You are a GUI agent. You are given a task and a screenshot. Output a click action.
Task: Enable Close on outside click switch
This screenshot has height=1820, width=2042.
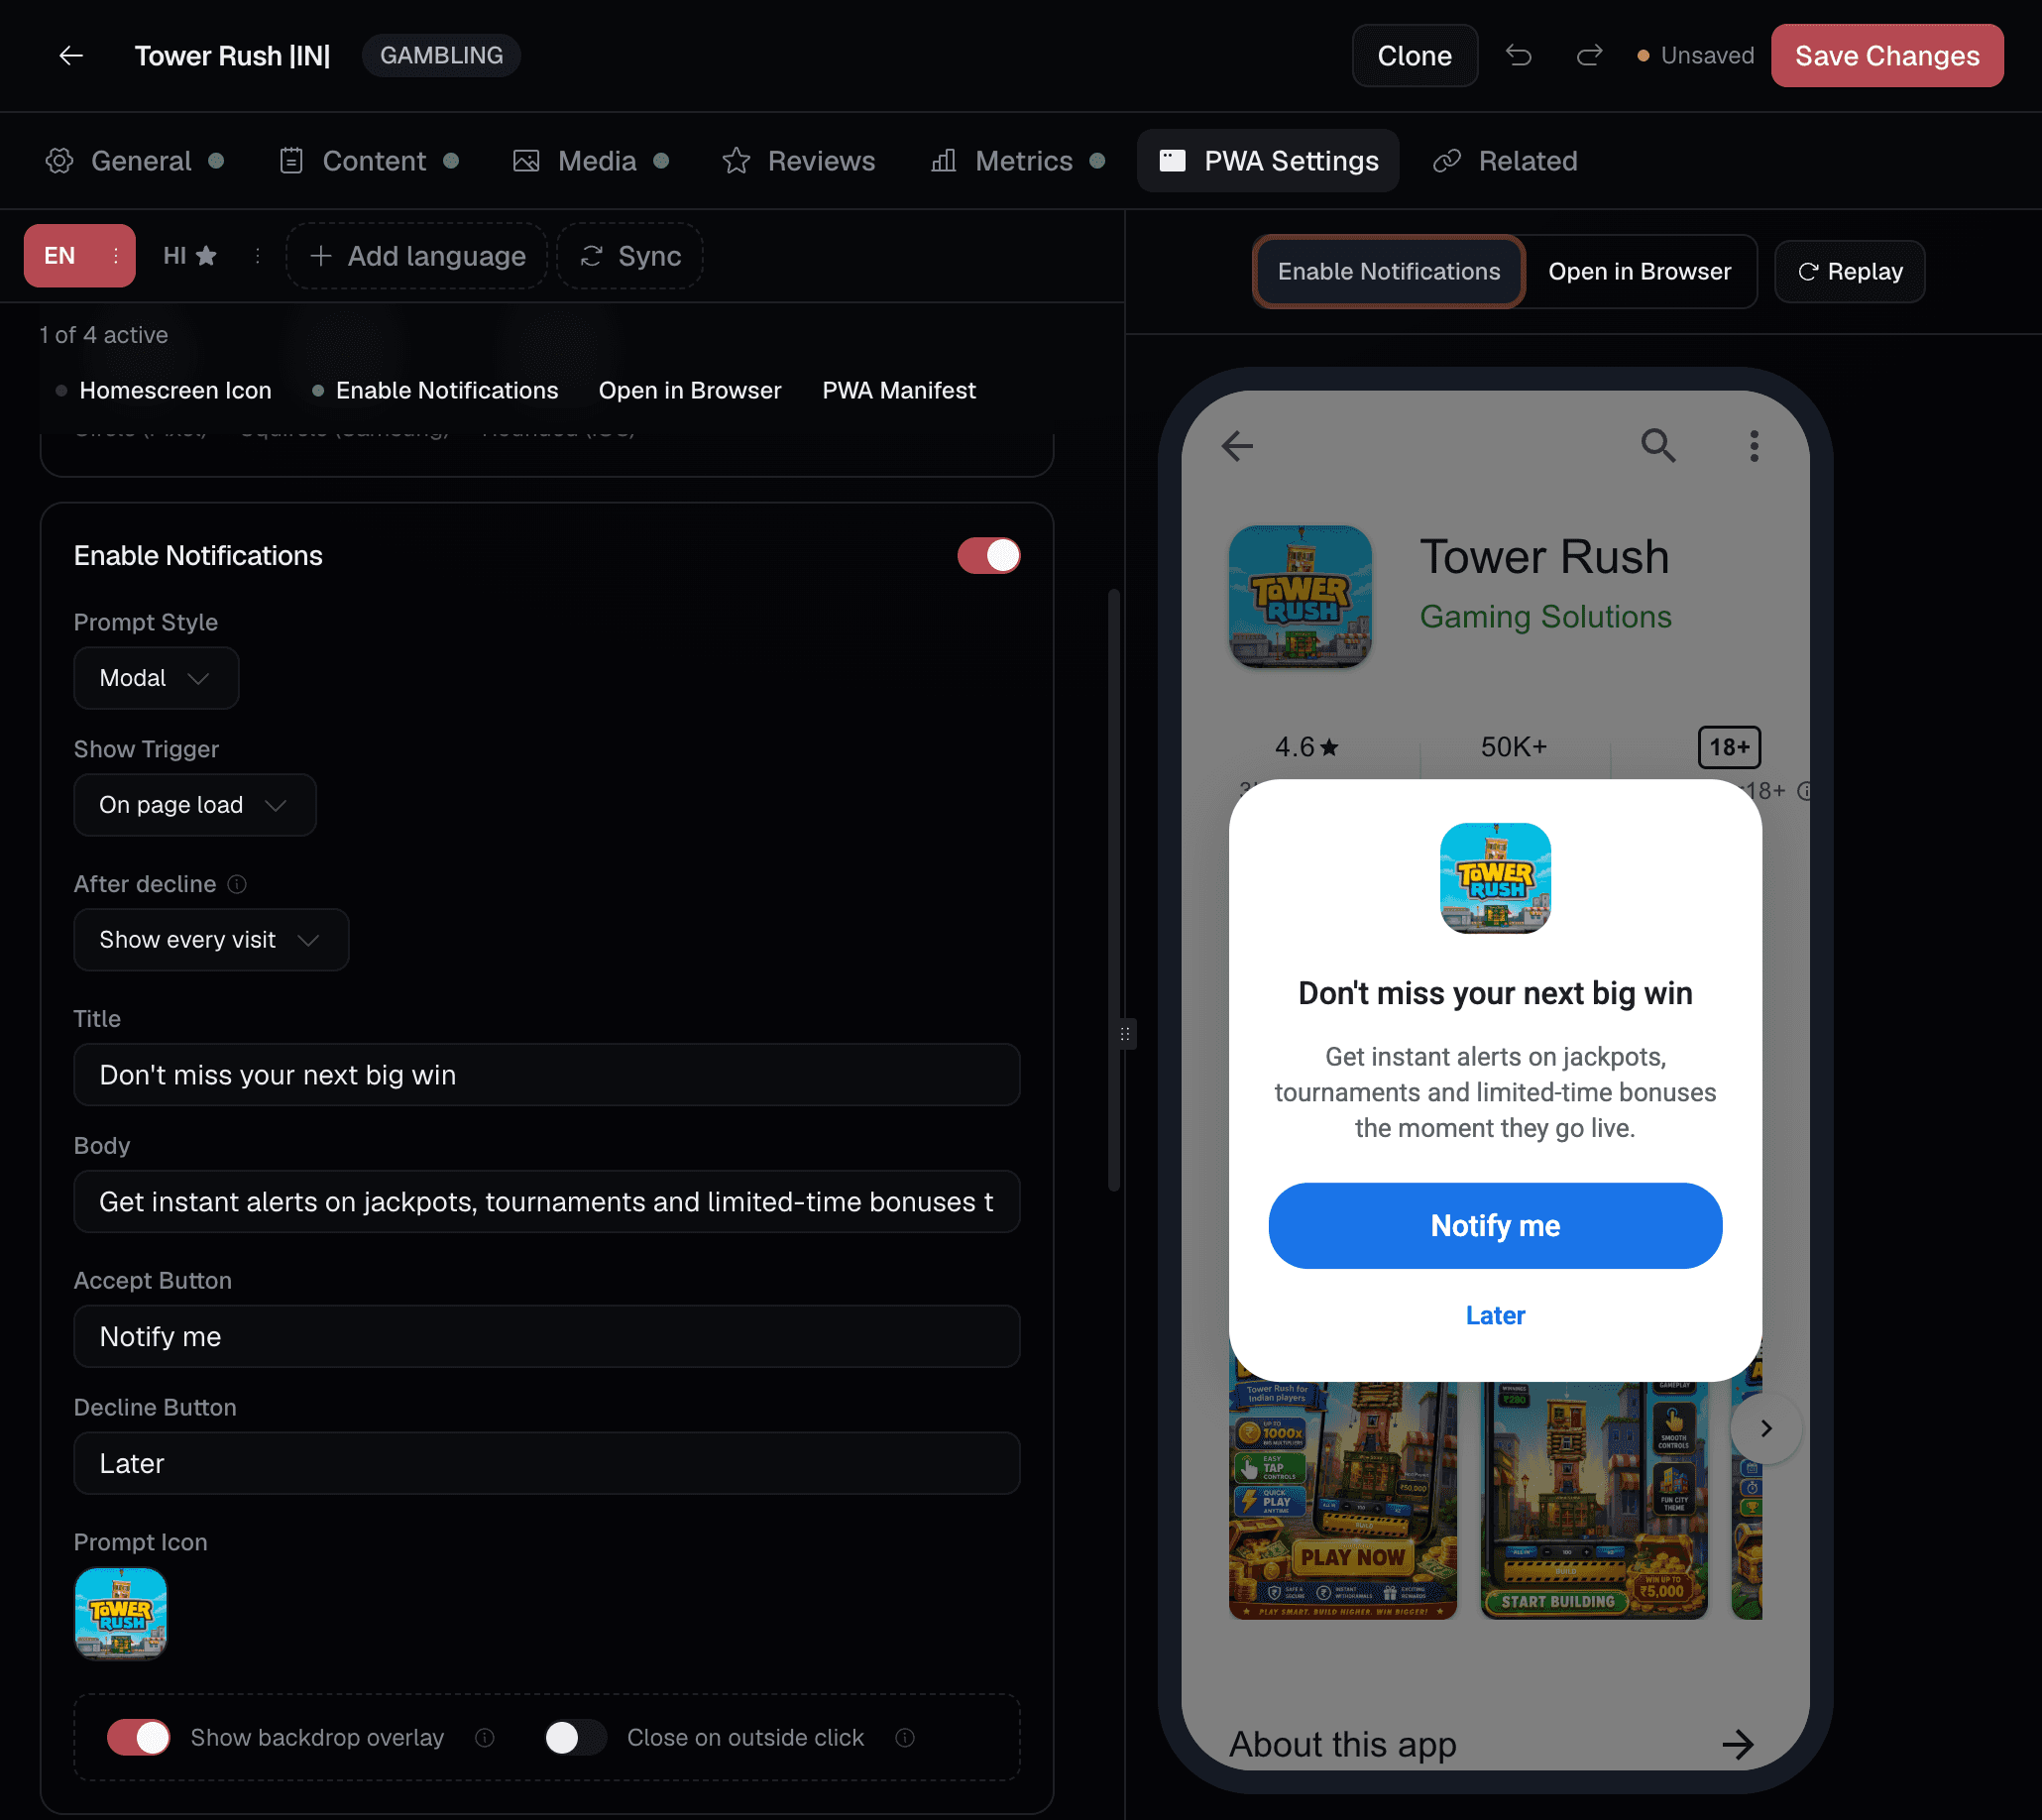pyautogui.click(x=575, y=1738)
